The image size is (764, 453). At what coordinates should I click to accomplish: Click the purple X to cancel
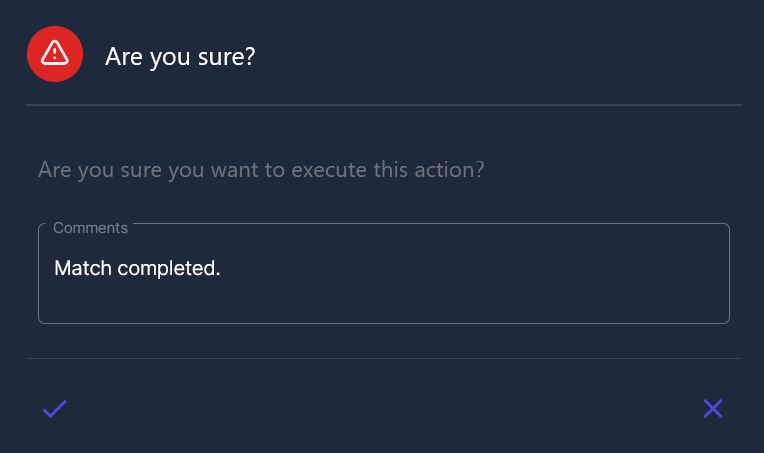pos(713,408)
